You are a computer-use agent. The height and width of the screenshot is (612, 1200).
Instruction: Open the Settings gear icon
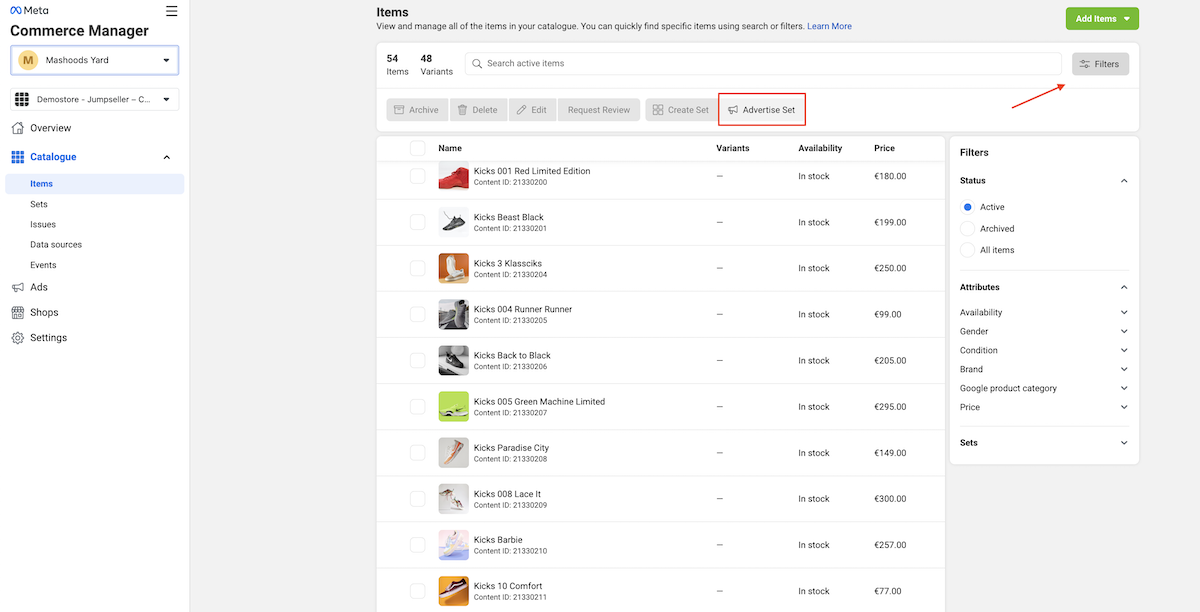18,338
